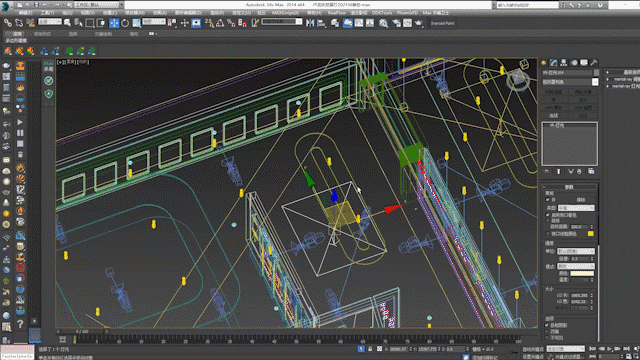
Task: Switch to the Display command panel tab
Action: tap(584, 62)
